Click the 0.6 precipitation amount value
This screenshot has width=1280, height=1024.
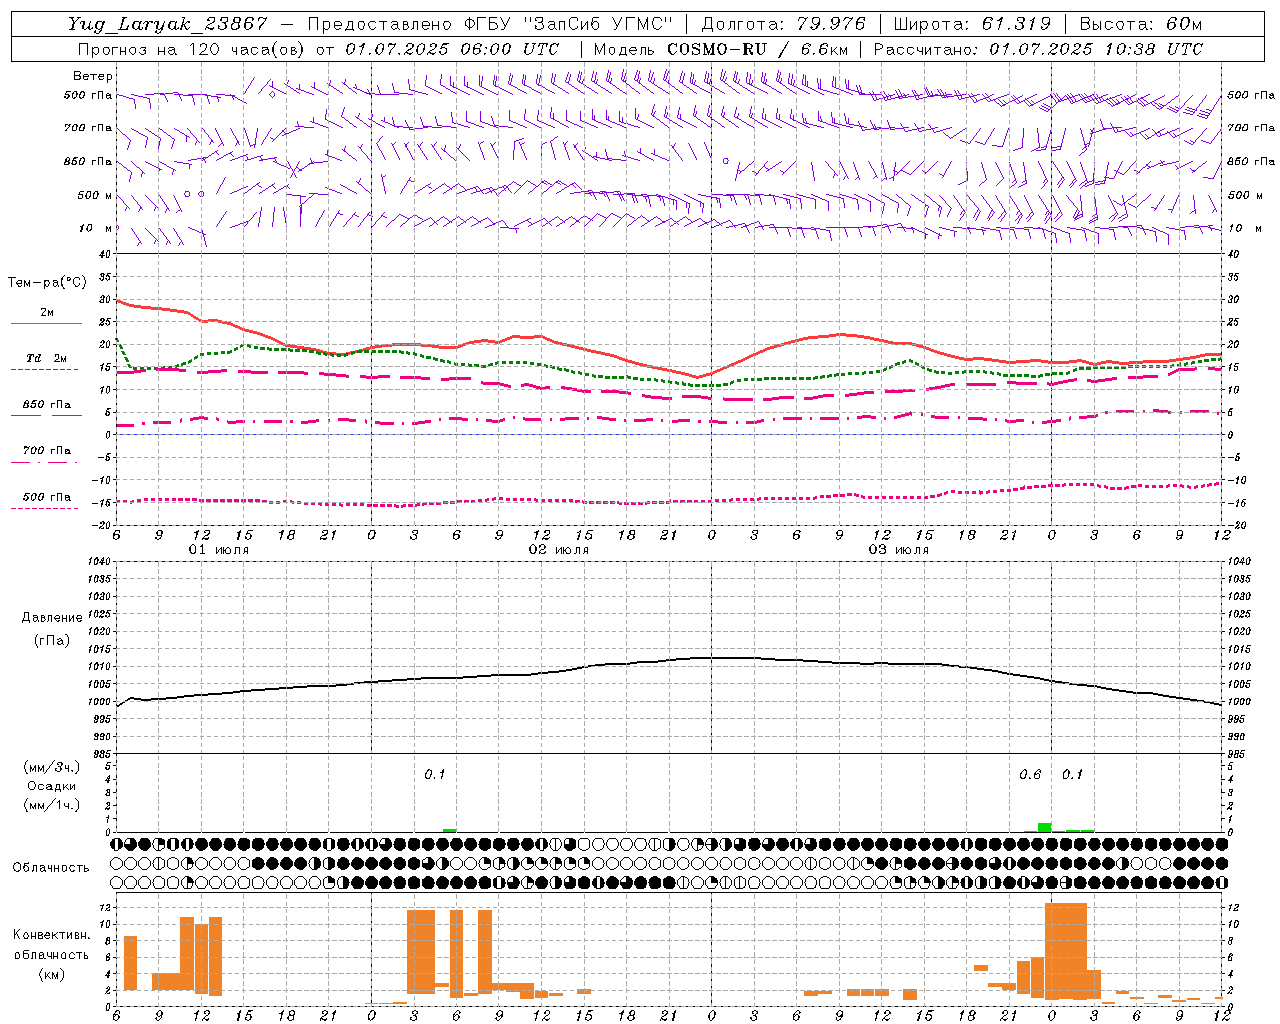(x=1029, y=775)
